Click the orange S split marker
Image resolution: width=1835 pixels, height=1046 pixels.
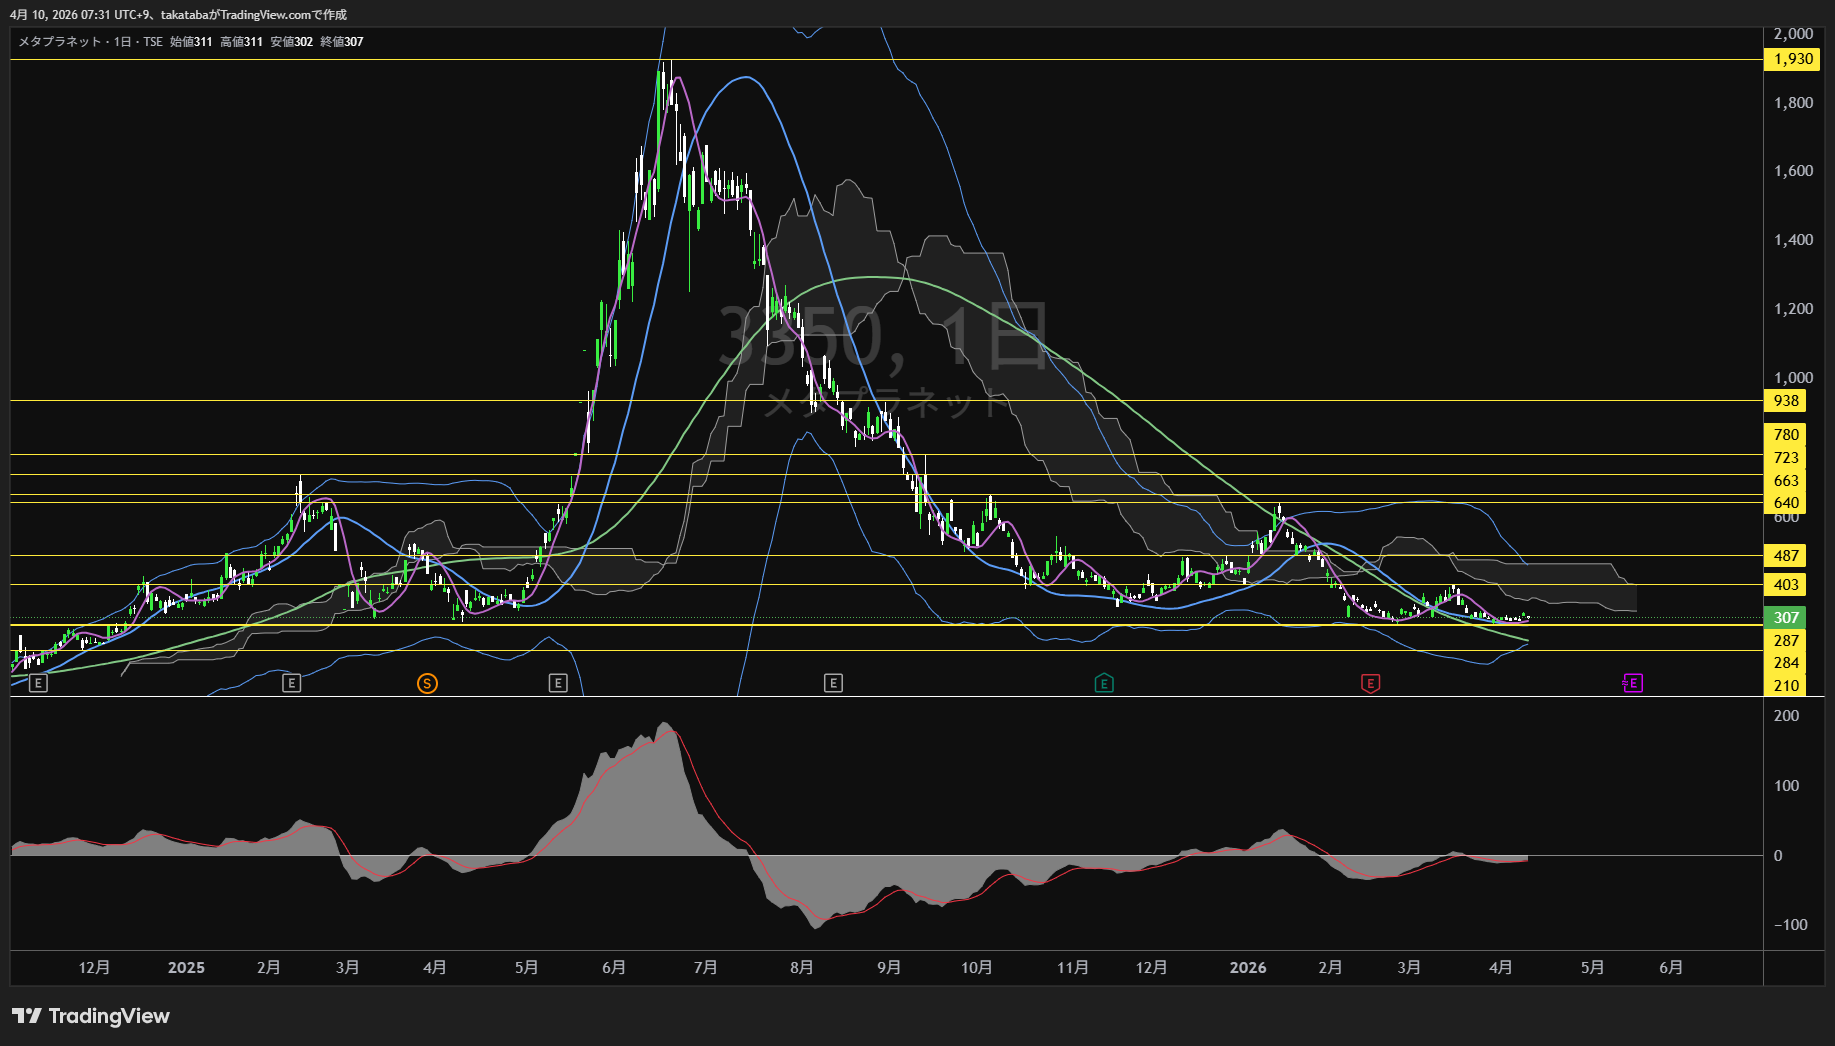tap(427, 683)
